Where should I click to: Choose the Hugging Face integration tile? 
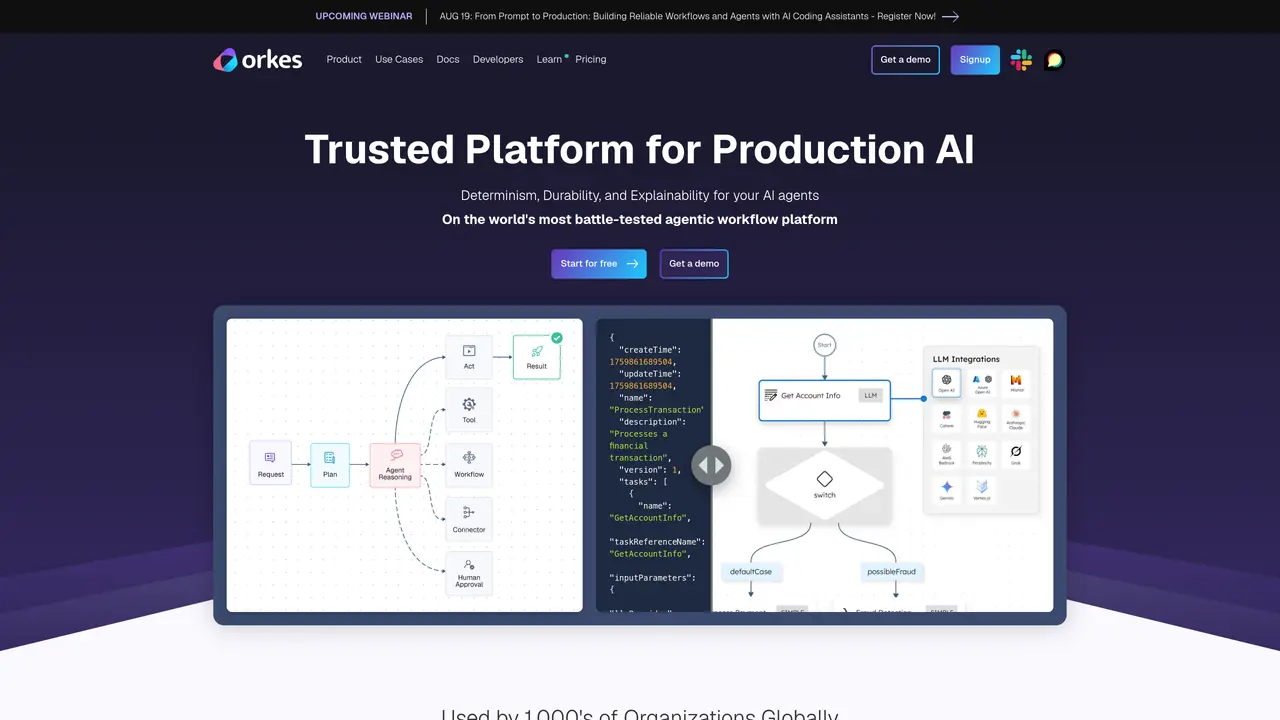[981, 419]
